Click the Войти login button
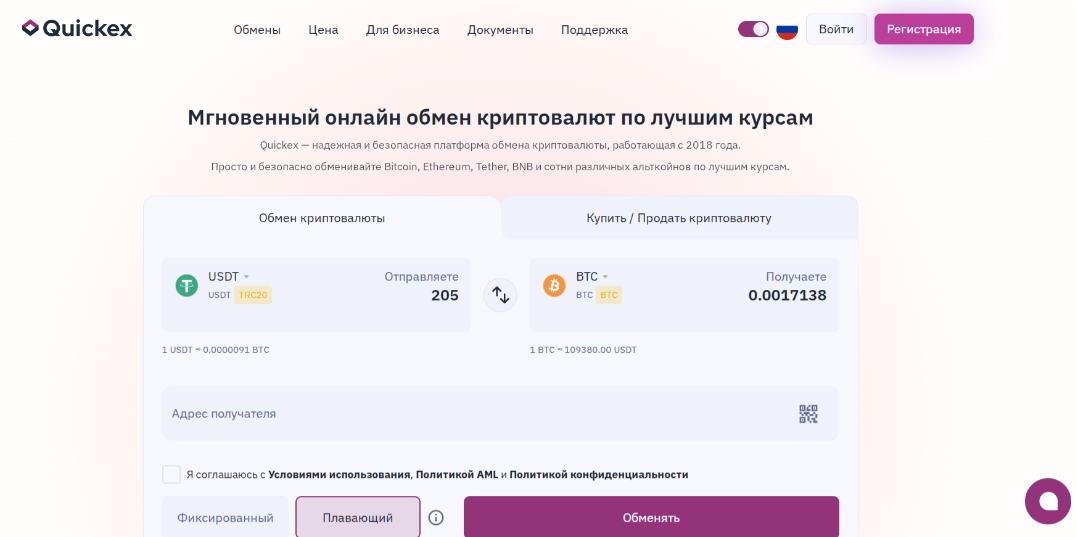This screenshot has width=1076, height=537. pos(836,29)
